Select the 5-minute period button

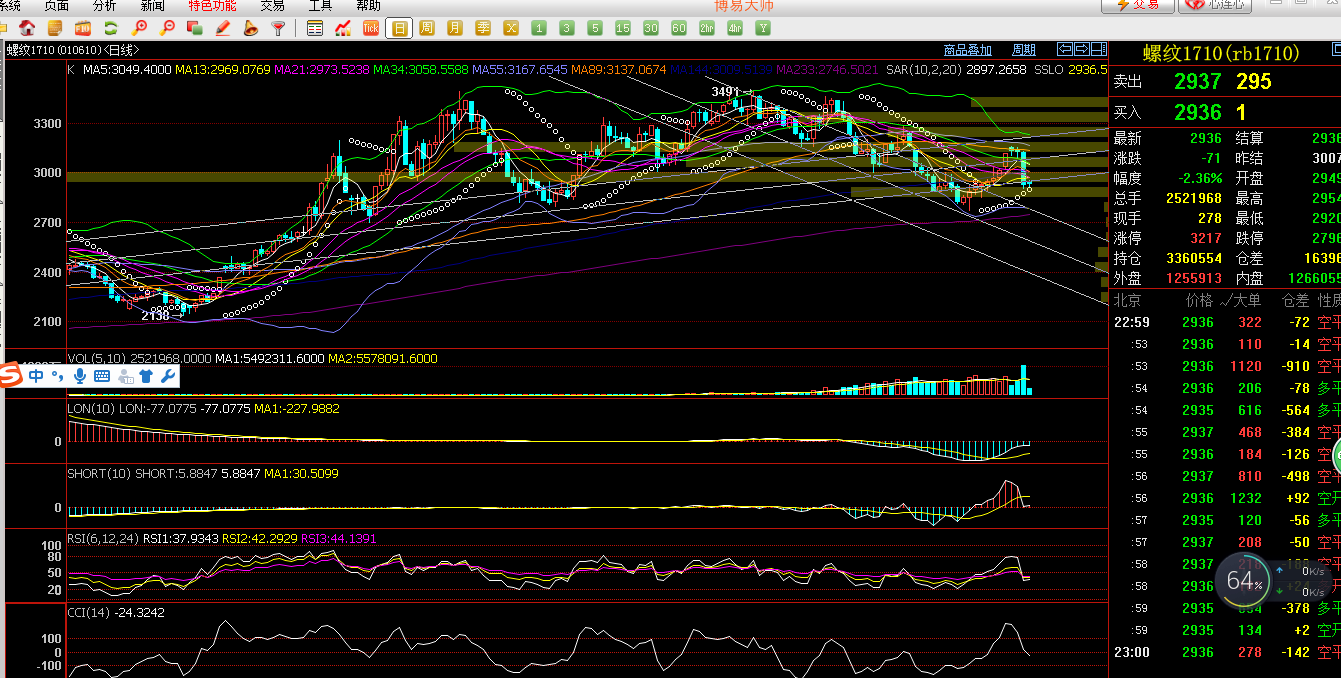595,28
